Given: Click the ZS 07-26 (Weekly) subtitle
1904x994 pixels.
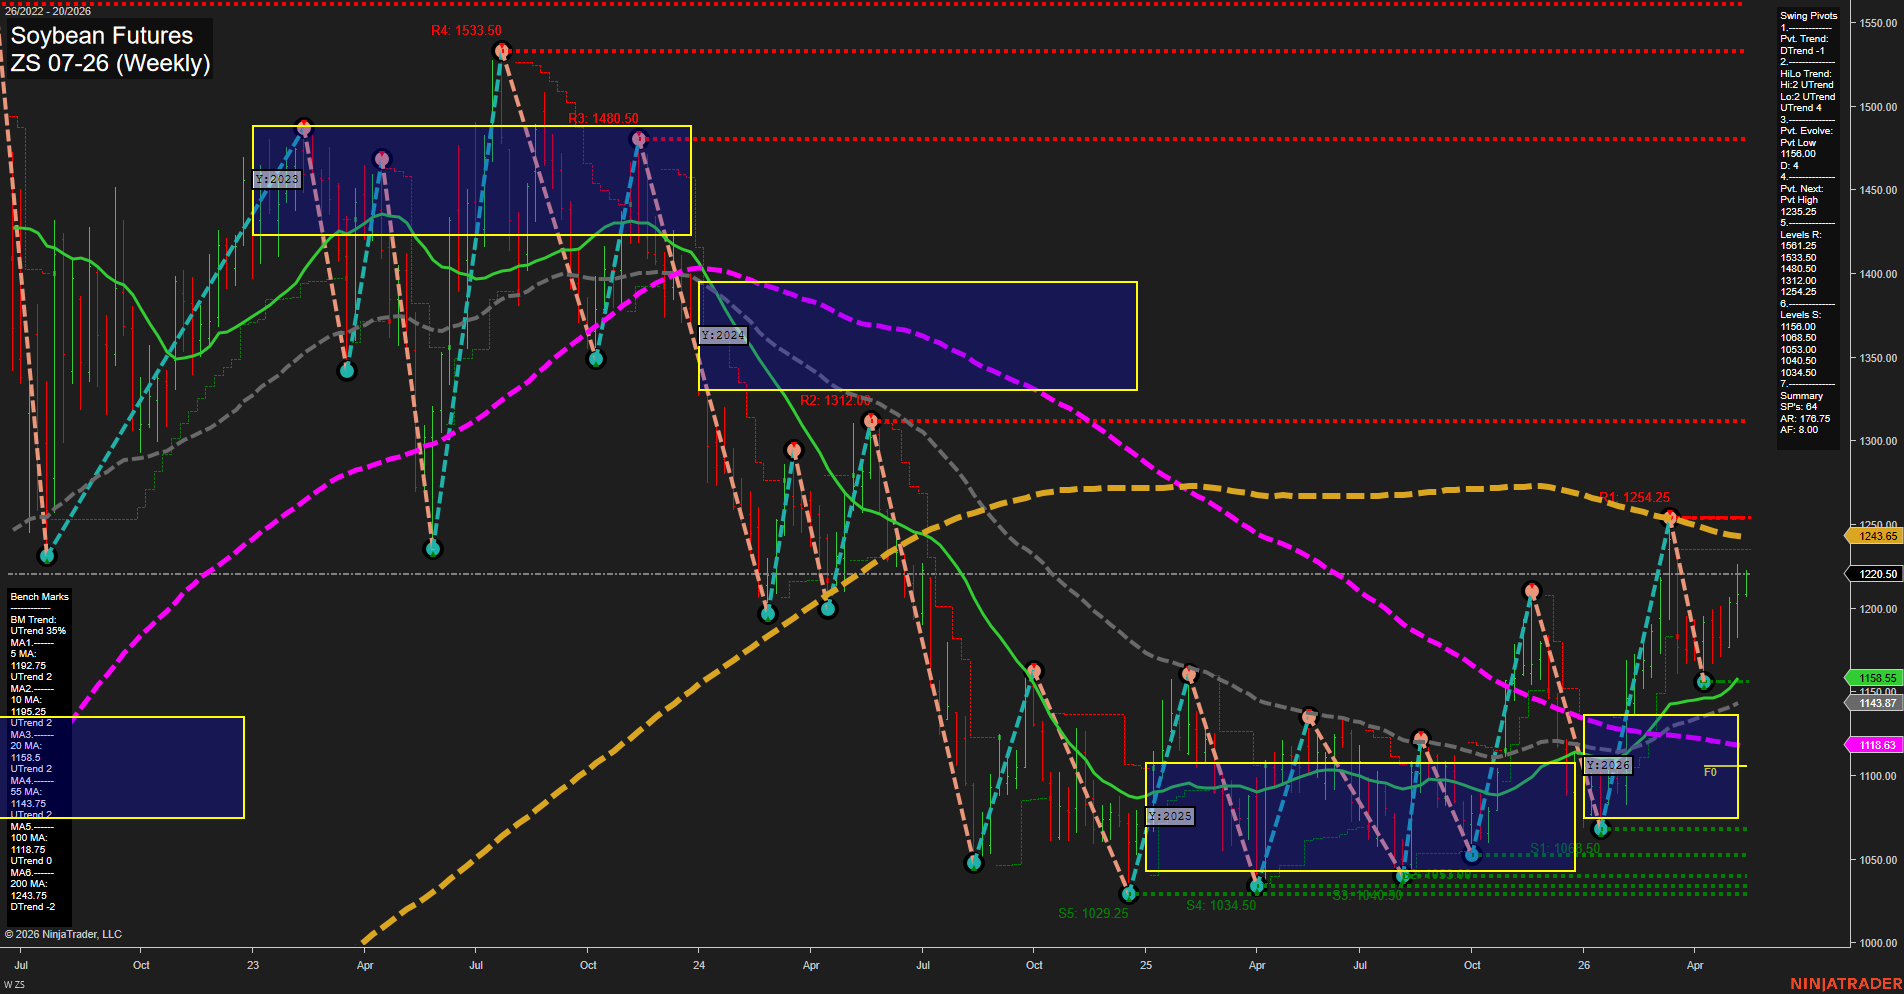Looking at the screenshot, I should (x=110, y=63).
